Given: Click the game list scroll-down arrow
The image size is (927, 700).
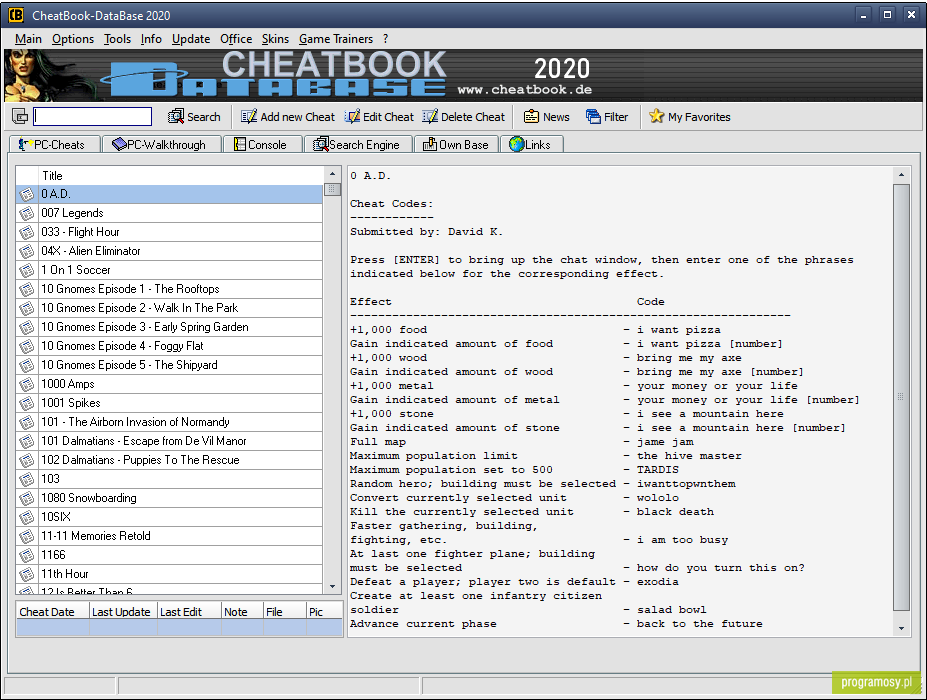Looking at the screenshot, I should point(332,586).
